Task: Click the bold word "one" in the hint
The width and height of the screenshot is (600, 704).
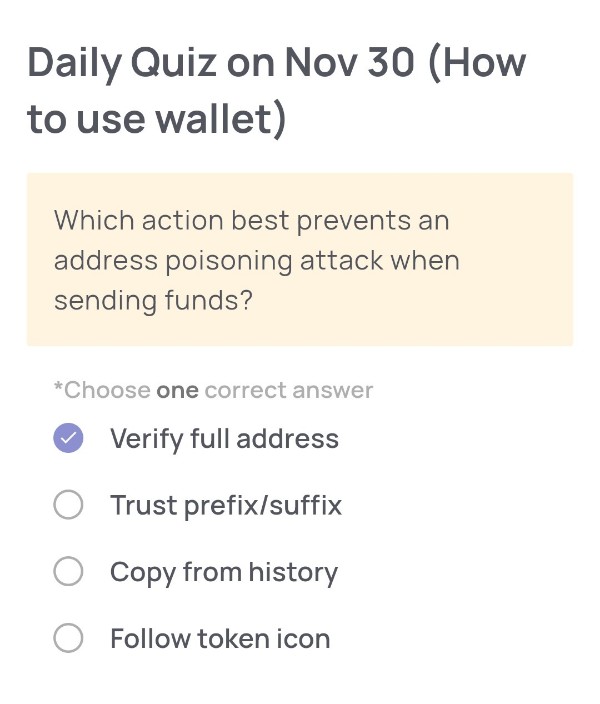Action: [177, 390]
